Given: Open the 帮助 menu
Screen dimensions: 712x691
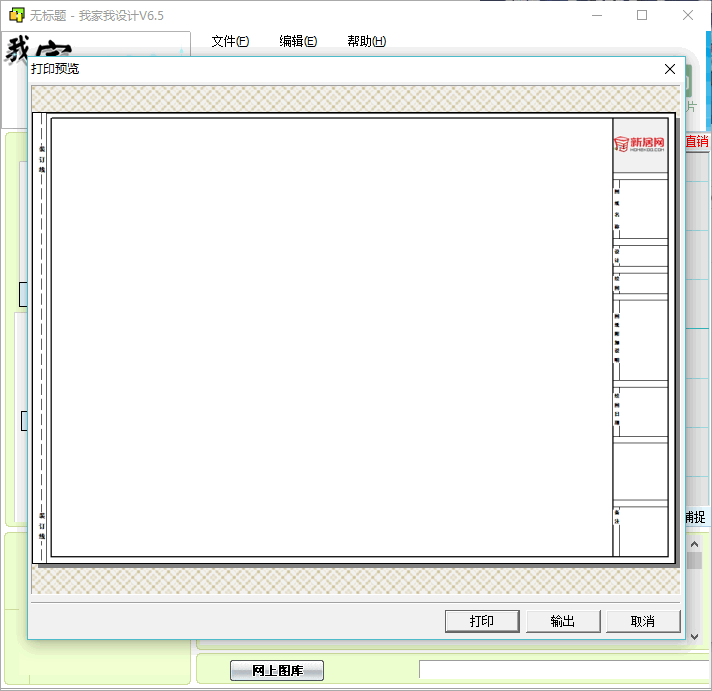Looking at the screenshot, I should [366, 41].
